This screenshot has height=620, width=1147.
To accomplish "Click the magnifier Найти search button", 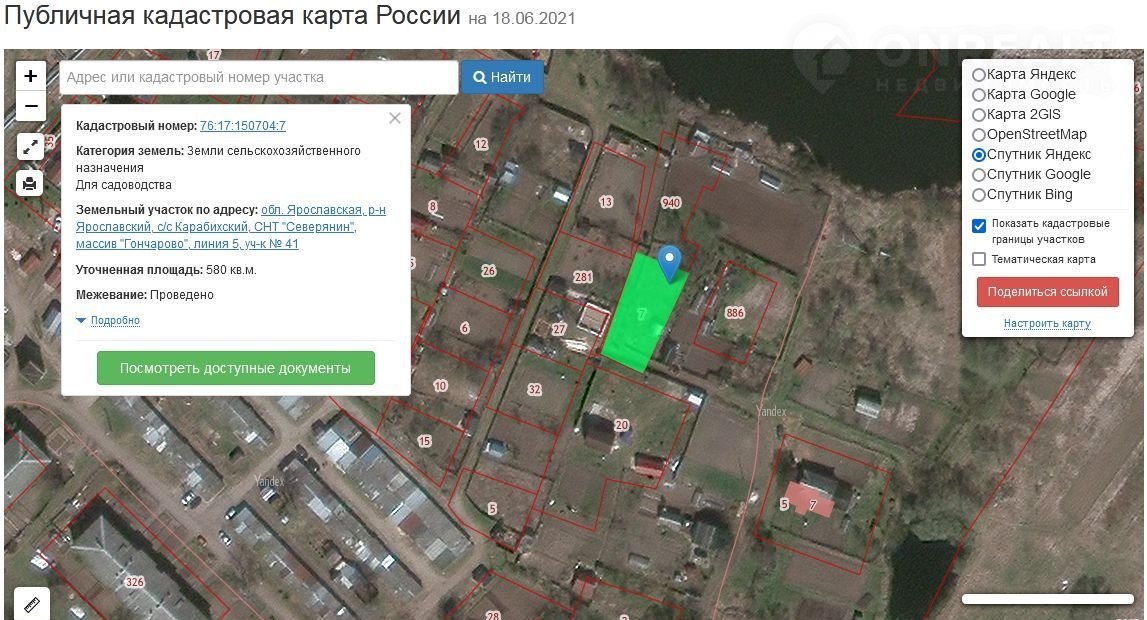I will 502,77.
